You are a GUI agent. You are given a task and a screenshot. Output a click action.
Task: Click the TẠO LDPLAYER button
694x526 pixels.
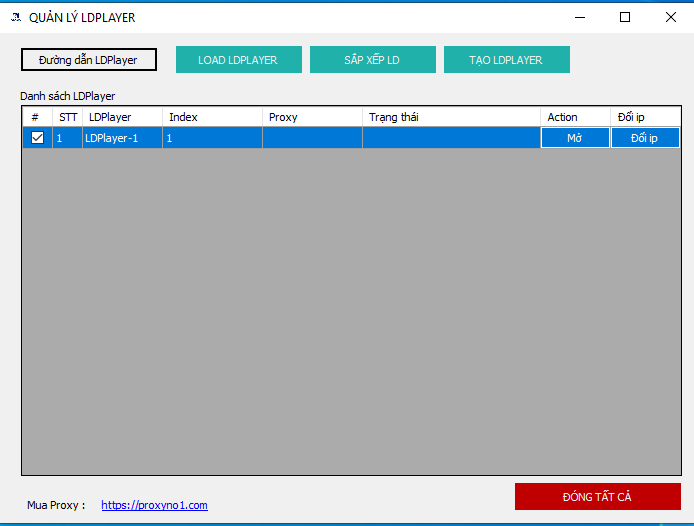click(507, 60)
